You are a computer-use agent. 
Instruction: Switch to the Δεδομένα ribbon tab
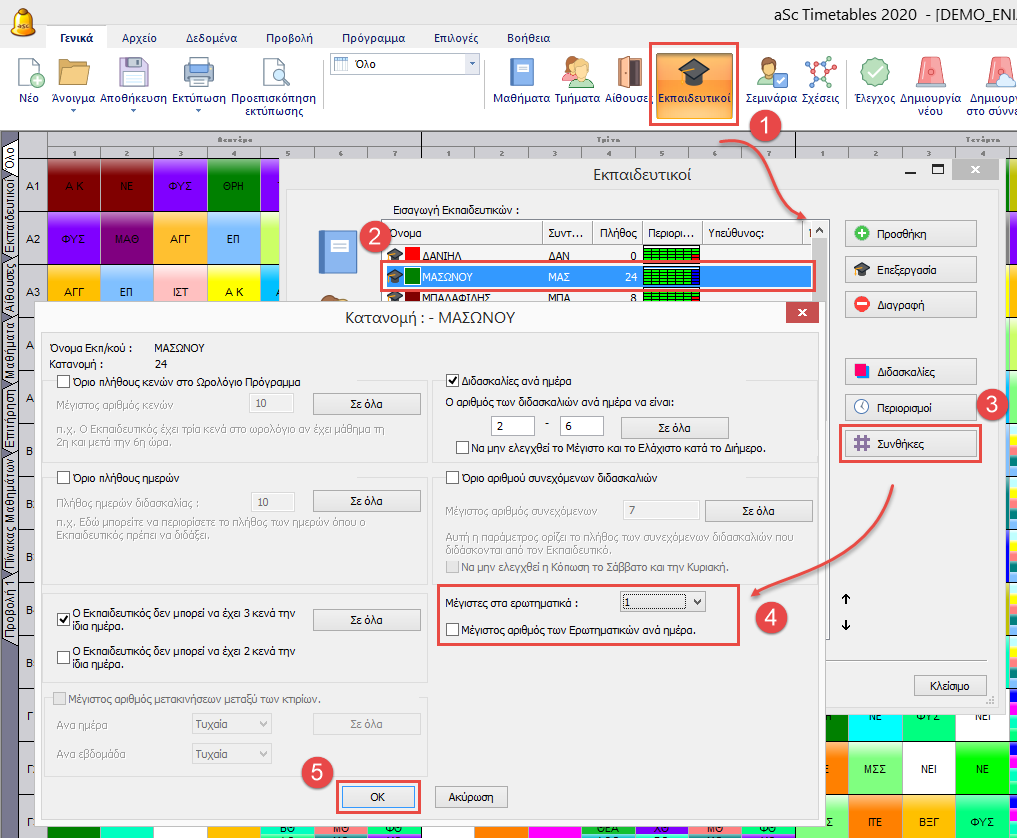pyautogui.click(x=210, y=38)
